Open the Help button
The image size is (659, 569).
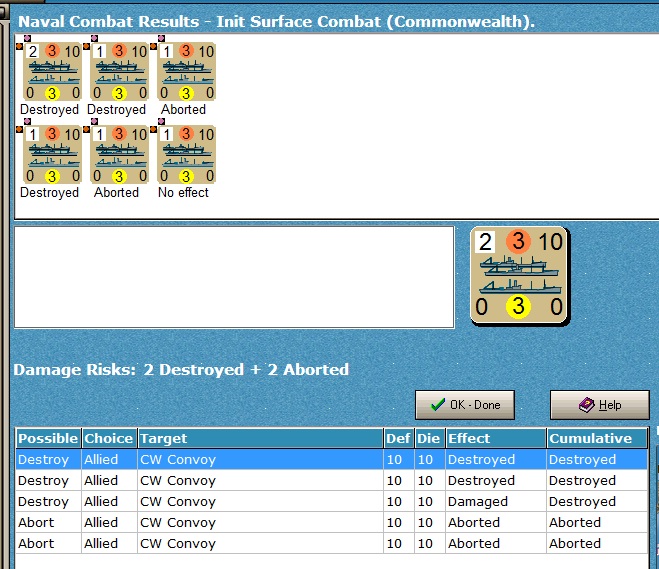600,405
